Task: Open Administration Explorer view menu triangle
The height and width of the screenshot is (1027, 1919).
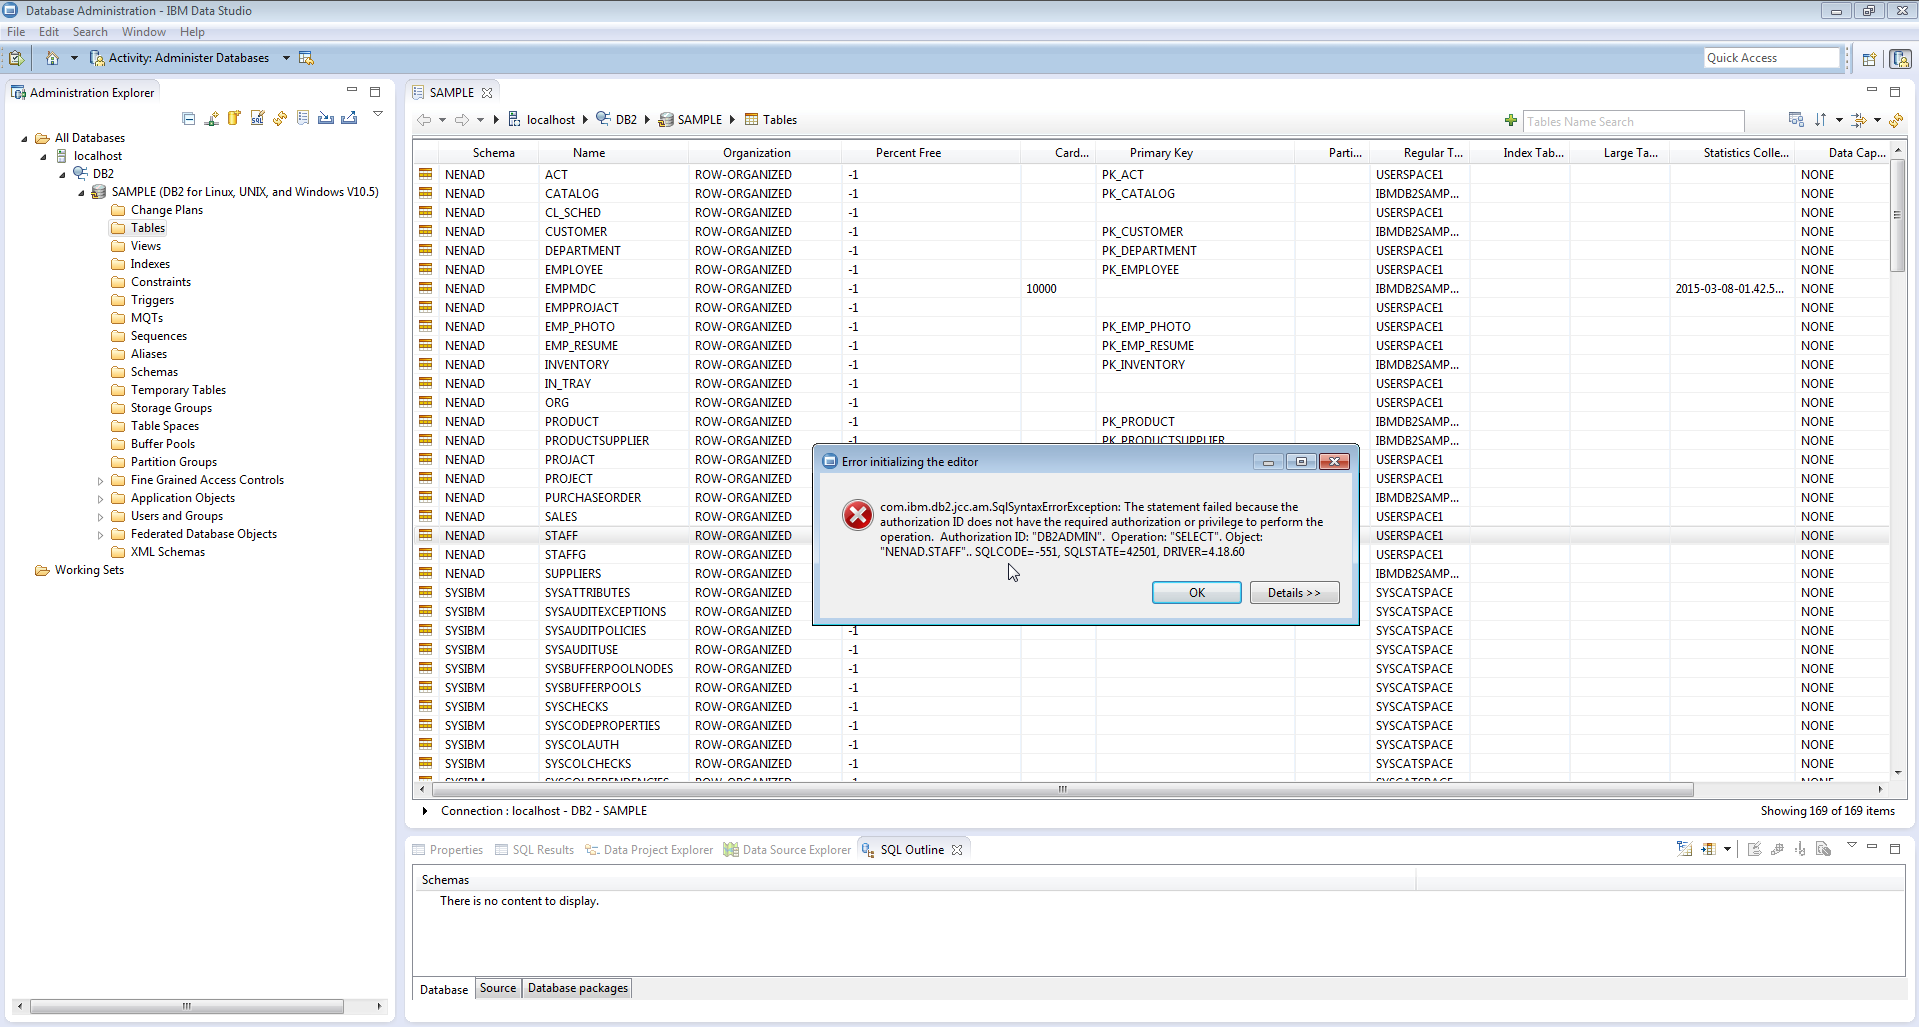Action: pyautogui.click(x=378, y=114)
